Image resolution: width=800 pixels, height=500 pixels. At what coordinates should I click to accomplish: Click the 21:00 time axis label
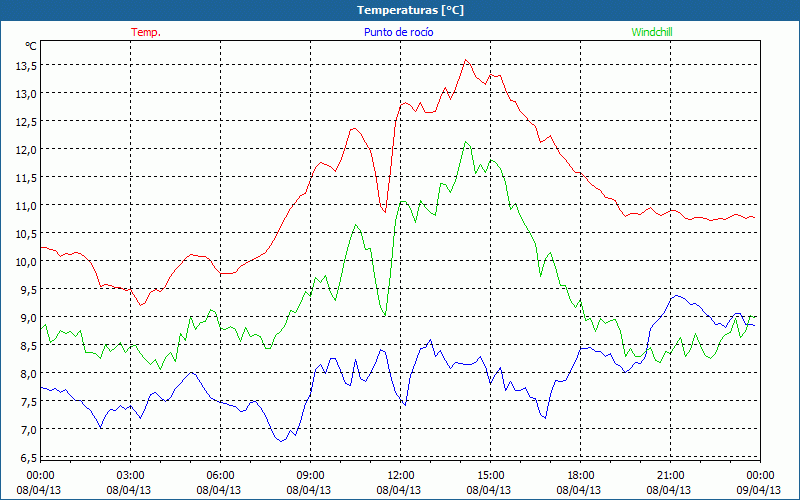point(670,476)
